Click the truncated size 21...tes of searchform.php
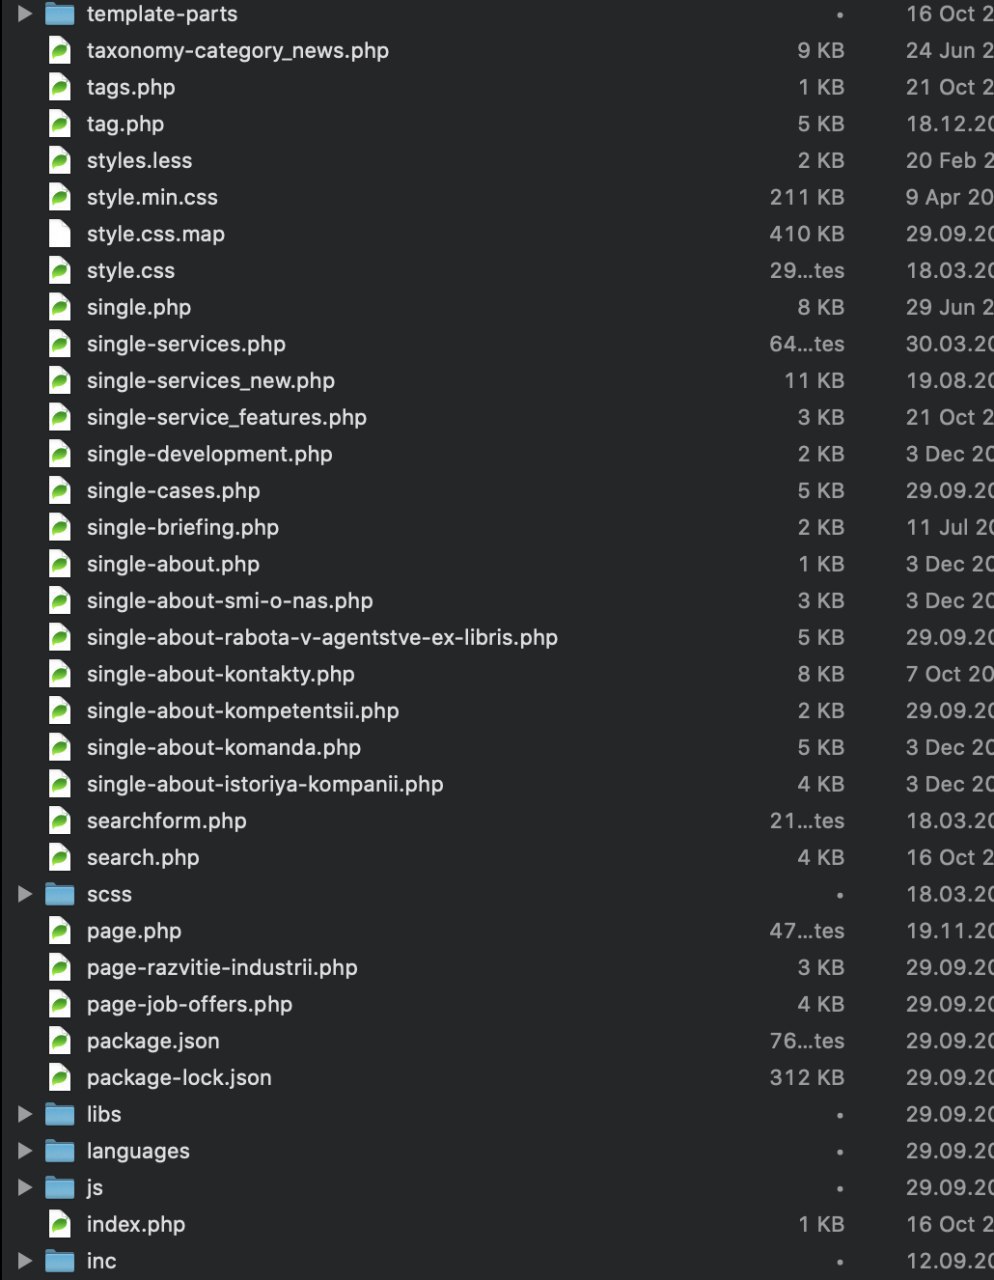Image resolution: width=994 pixels, height=1280 pixels. (x=807, y=821)
